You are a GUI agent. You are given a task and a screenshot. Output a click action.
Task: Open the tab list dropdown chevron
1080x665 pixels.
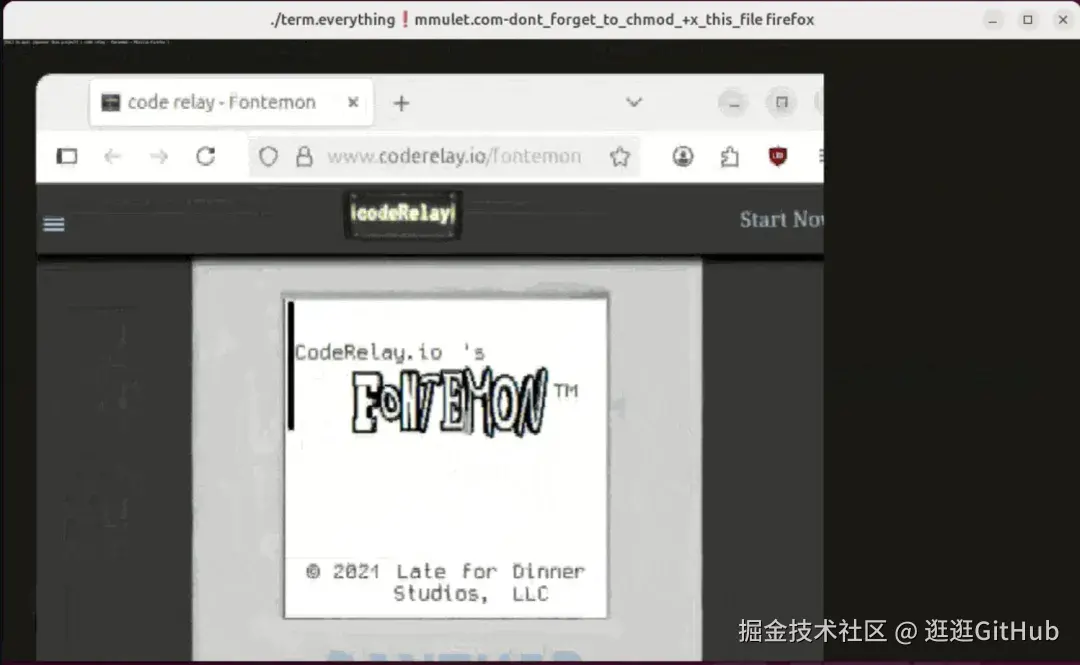(x=633, y=102)
